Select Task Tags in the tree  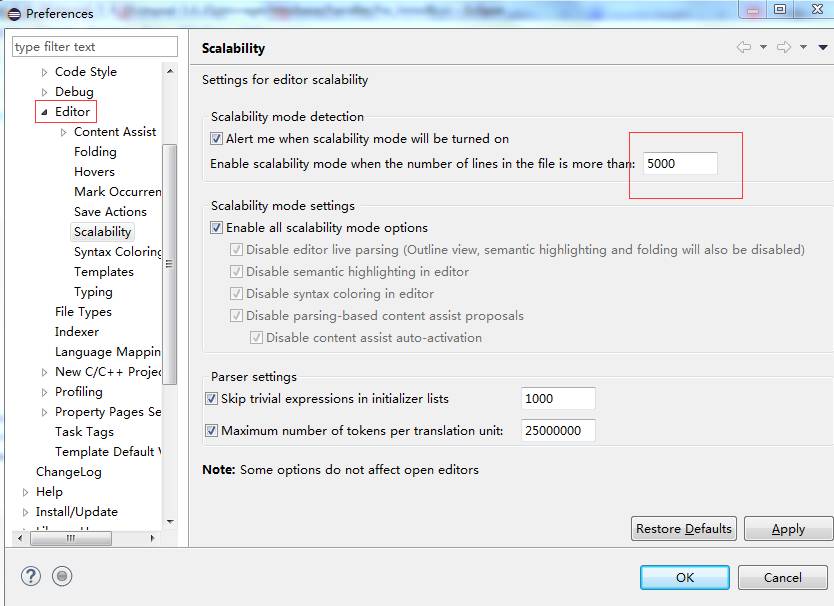(x=84, y=431)
